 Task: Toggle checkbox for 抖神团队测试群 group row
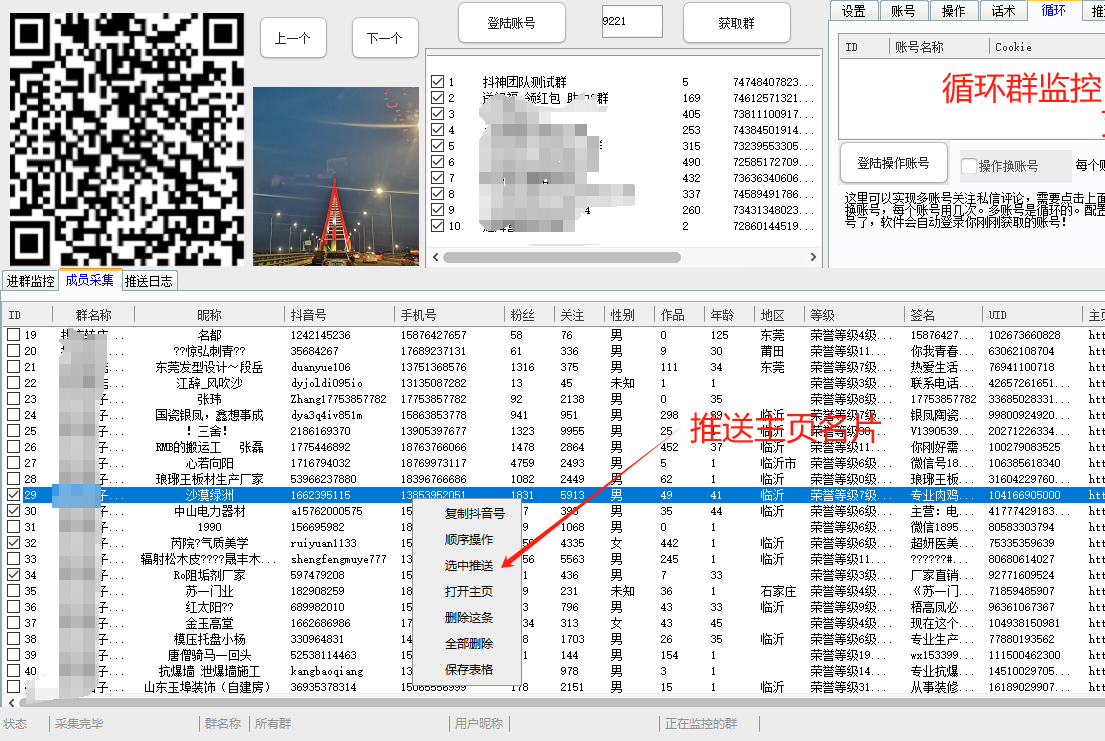(x=437, y=82)
